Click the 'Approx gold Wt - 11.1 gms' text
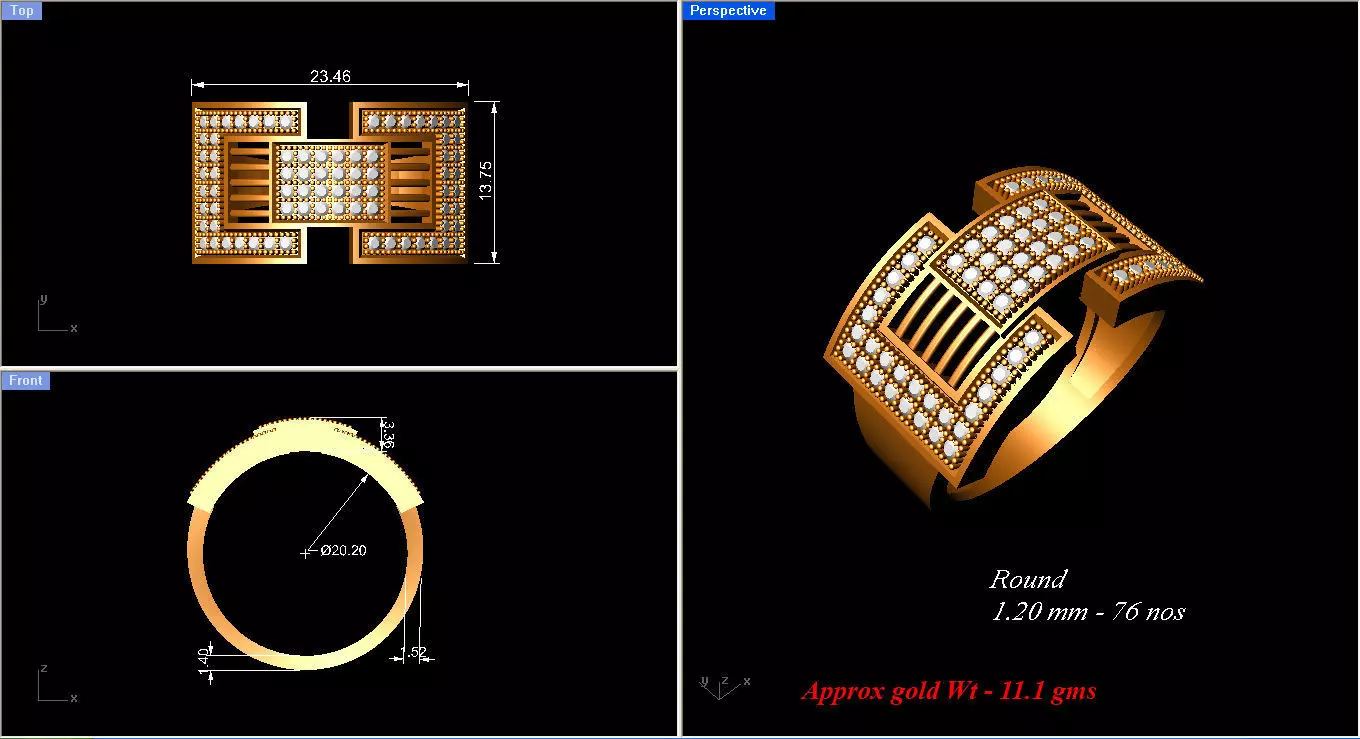 pyautogui.click(x=949, y=691)
